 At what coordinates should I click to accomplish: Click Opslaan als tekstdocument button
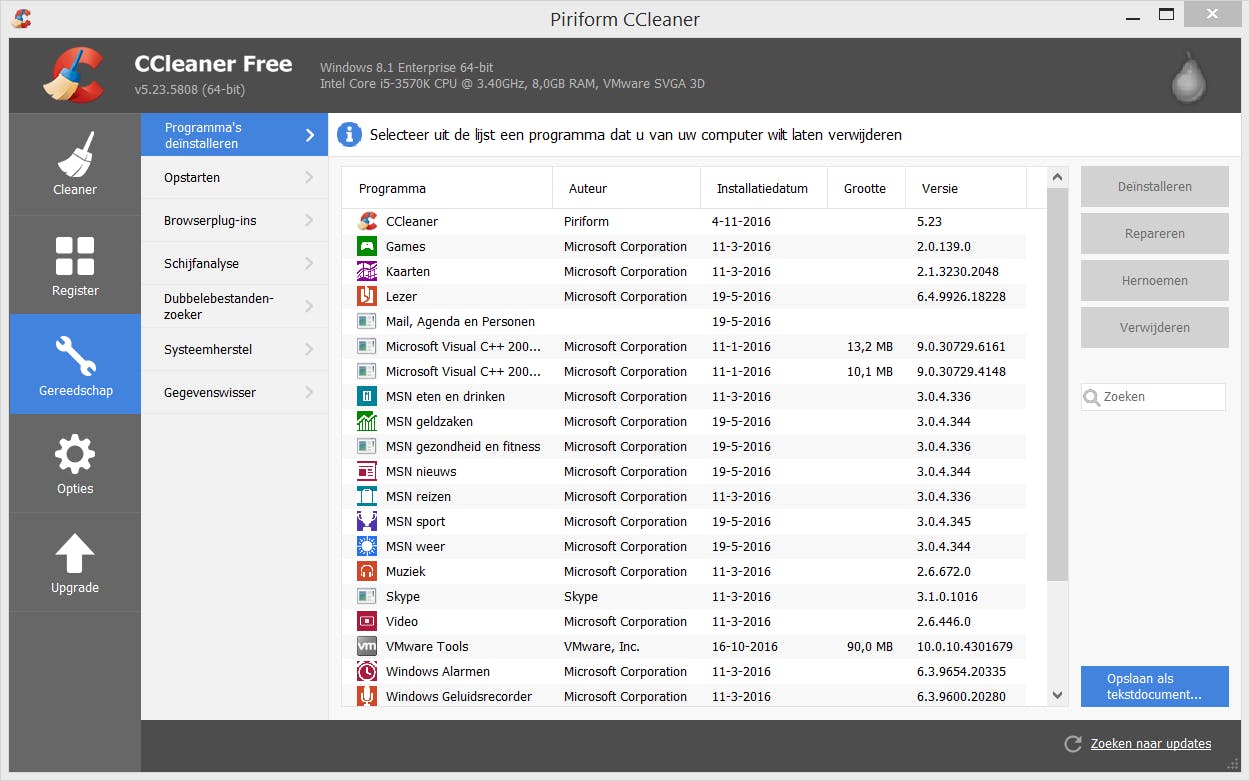pyautogui.click(x=1154, y=686)
